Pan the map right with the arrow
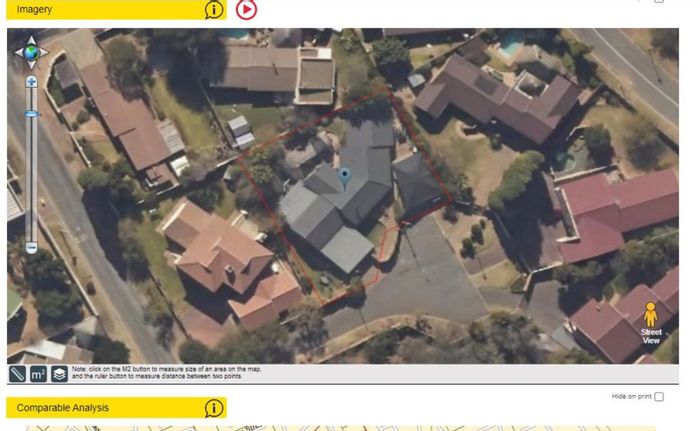Screen dimensions: 700x431 coord(44,53)
